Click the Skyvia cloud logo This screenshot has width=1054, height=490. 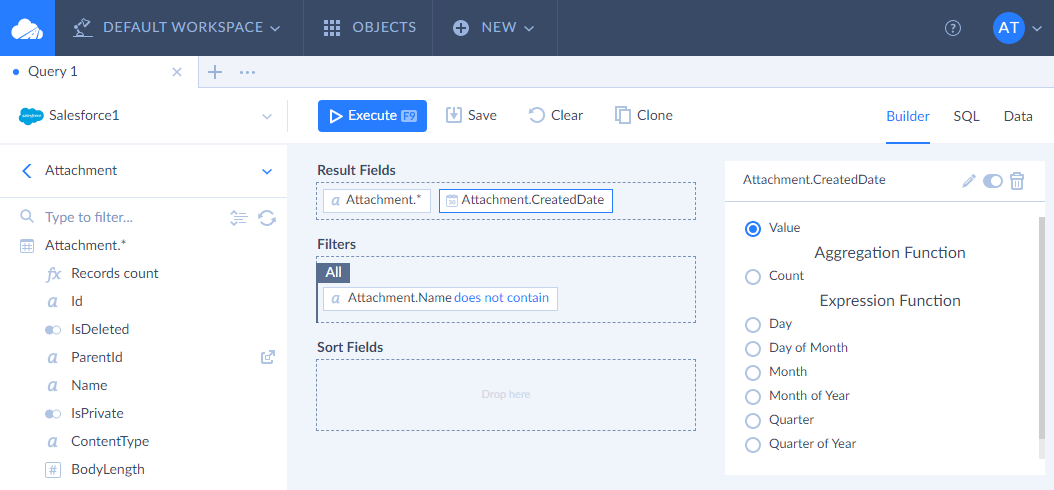(x=27, y=28)
